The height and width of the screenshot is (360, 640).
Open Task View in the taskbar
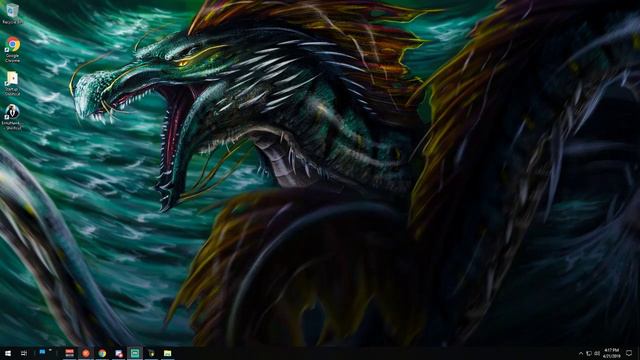(x=24, y=353)
